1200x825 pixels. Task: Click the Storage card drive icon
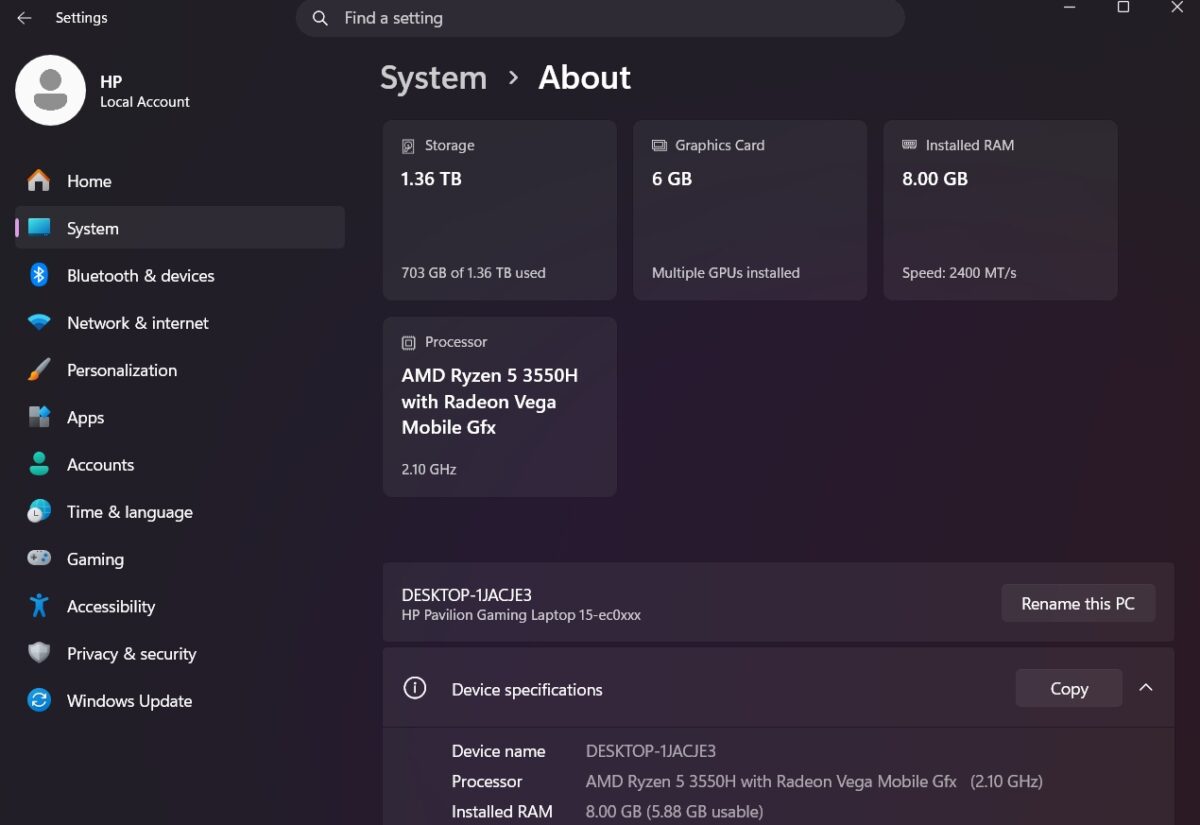coord(408,146)
